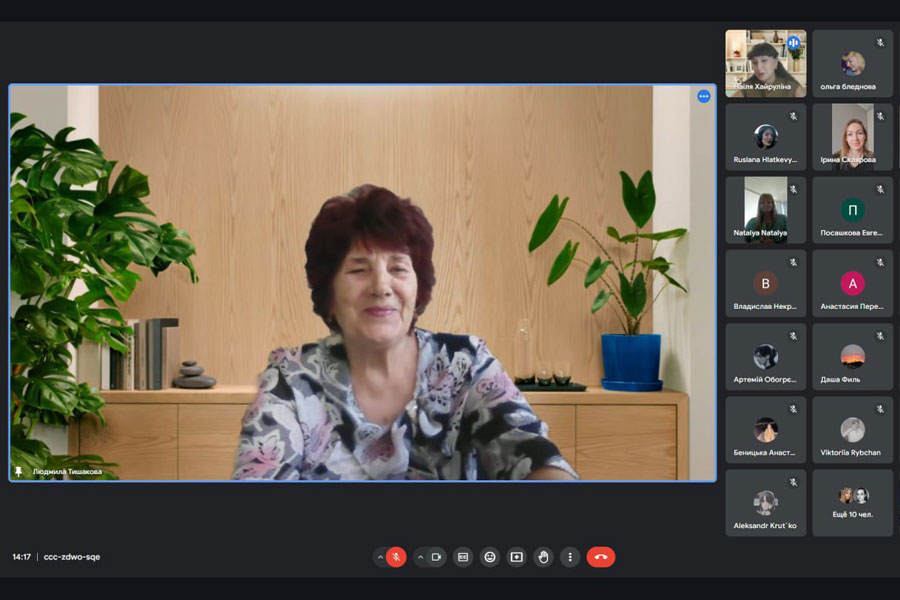Select ольга бледнова participant tile
The image size is (900, 600).
[x=853, y=63]
